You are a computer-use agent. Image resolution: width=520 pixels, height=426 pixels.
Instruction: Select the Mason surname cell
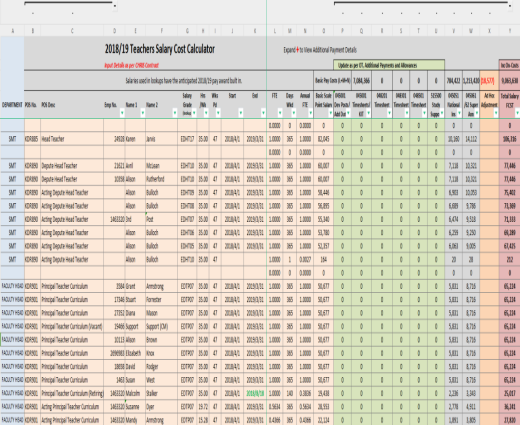pos(162,313)
